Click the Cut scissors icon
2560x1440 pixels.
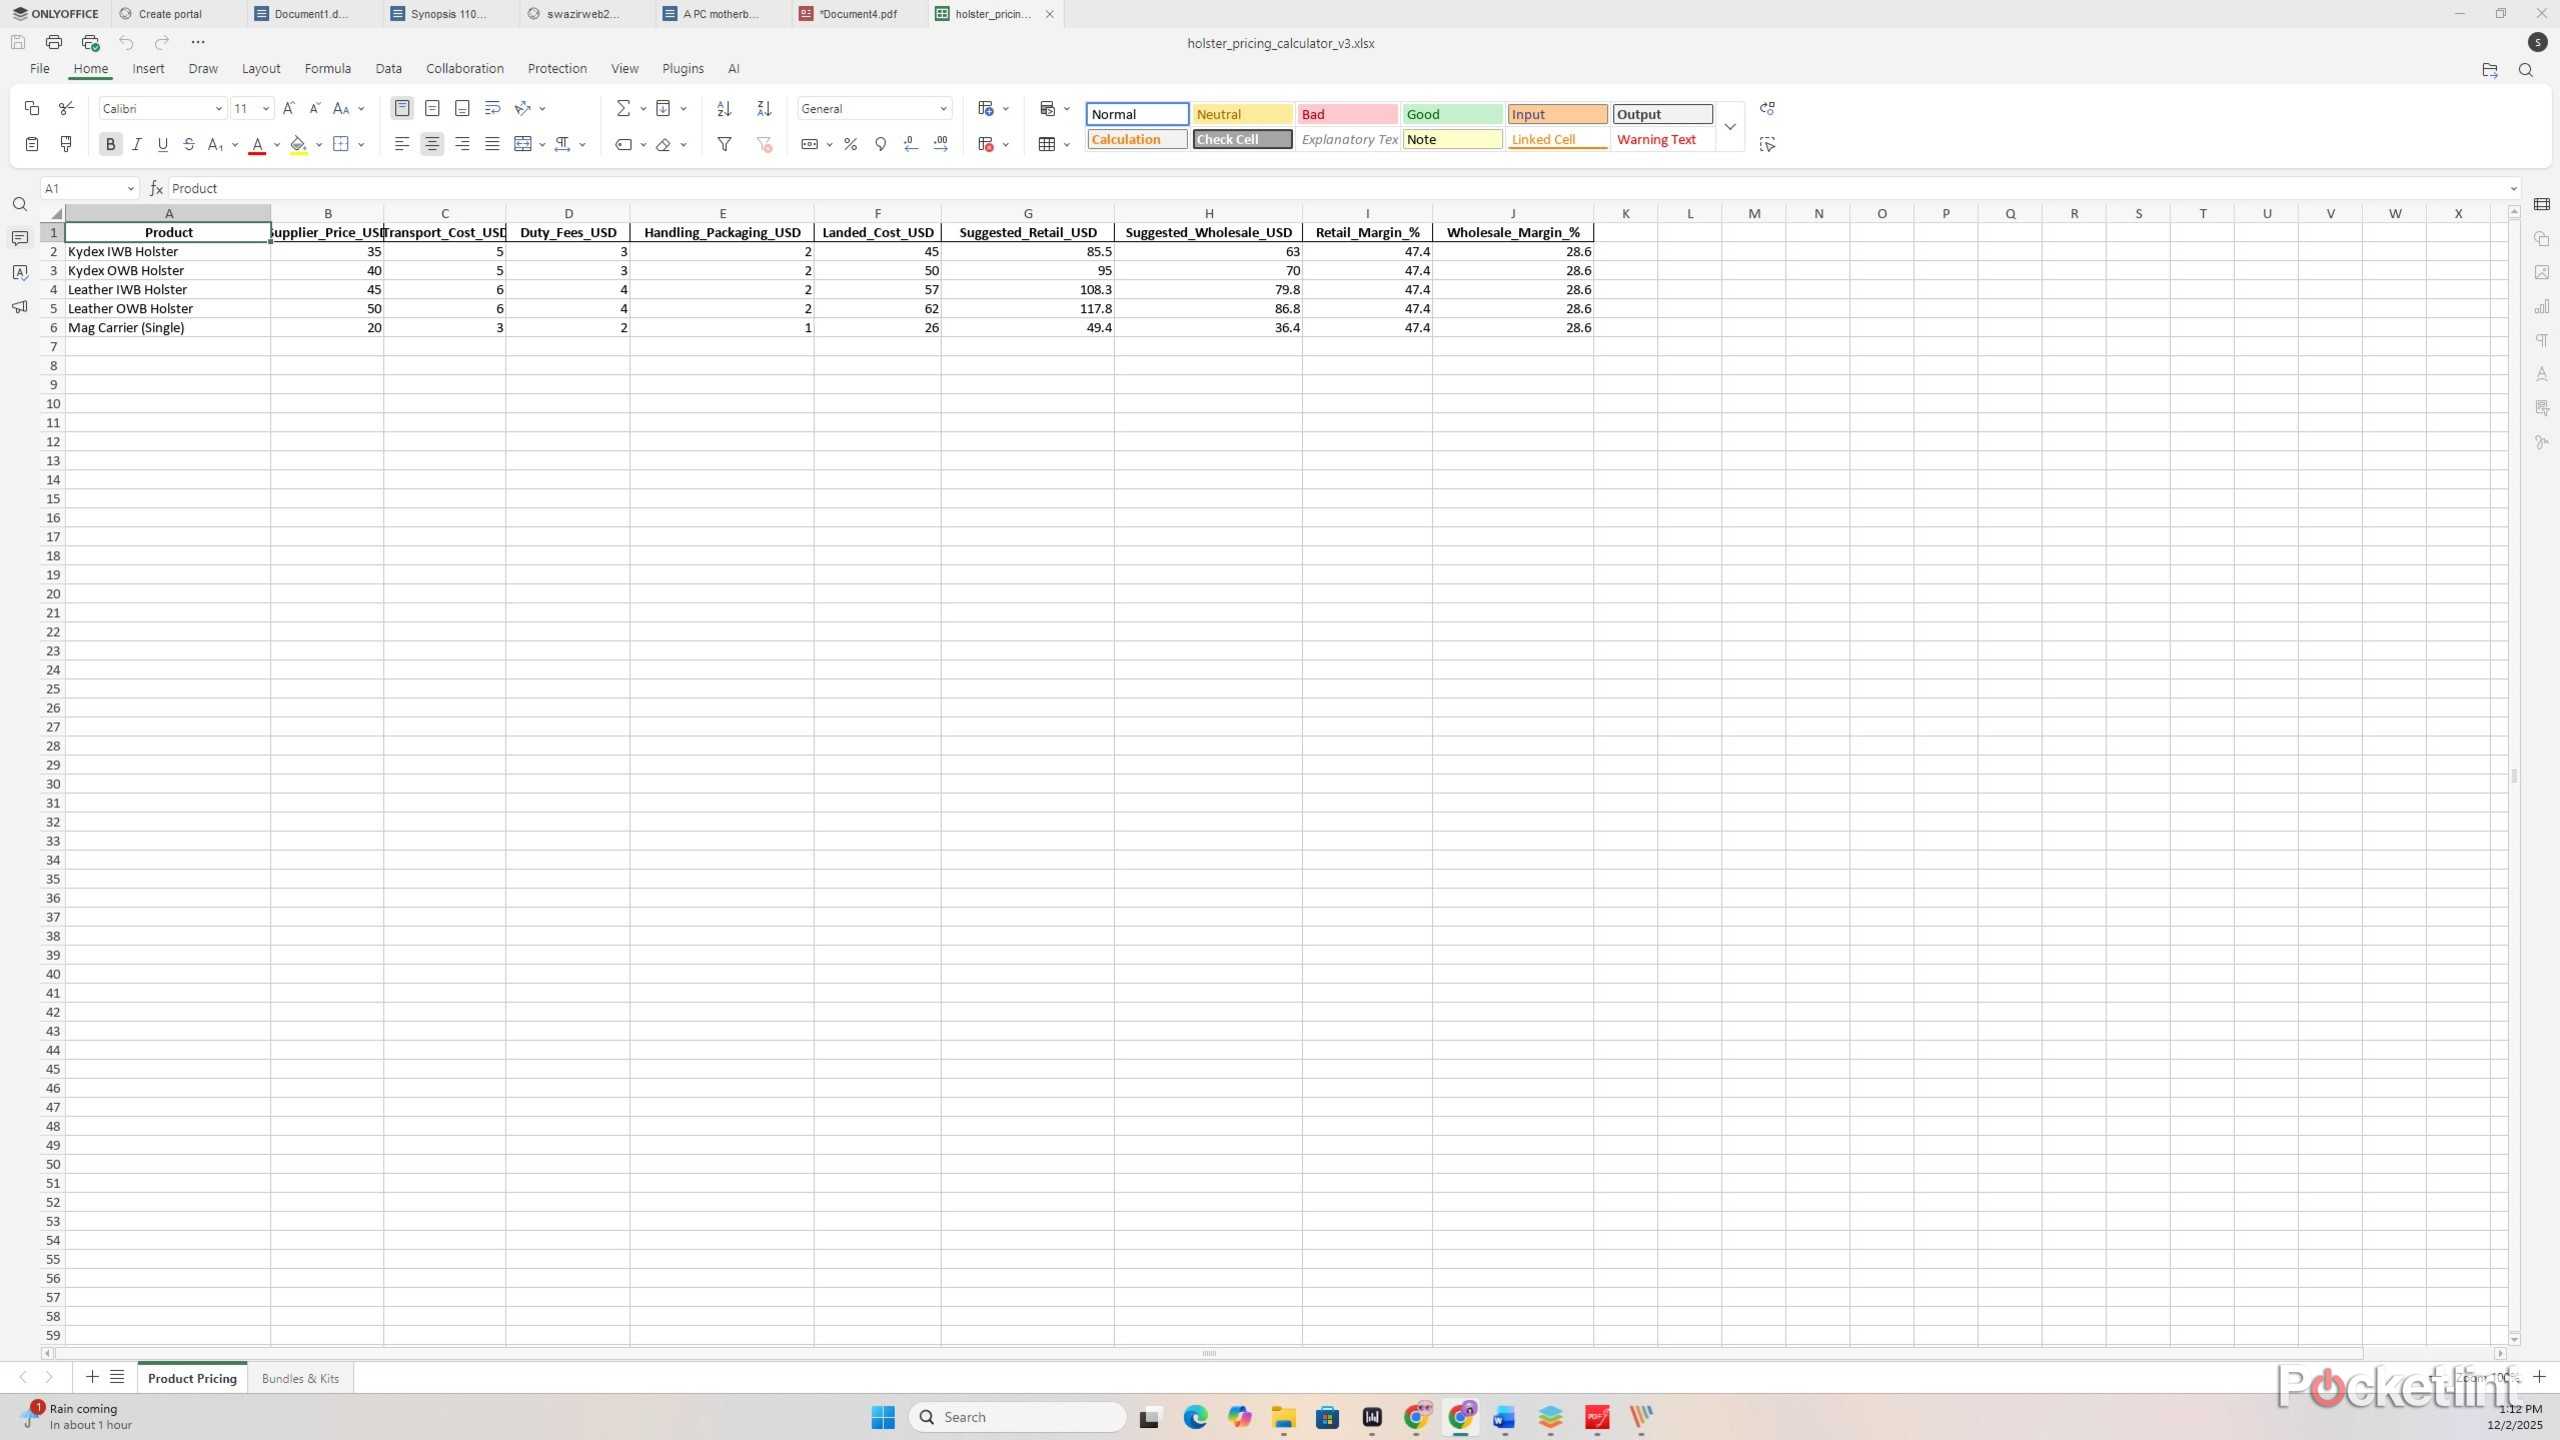click(66, 108)
